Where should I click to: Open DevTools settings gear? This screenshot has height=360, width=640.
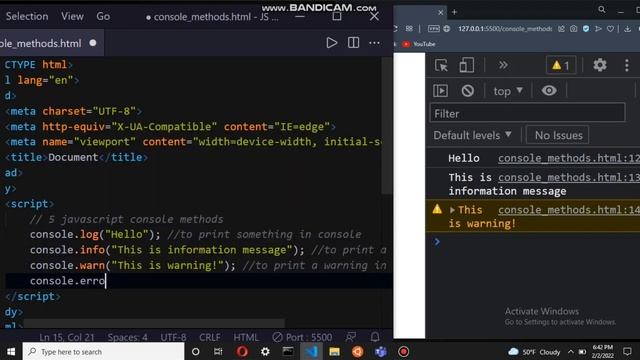tap(600, 65)
